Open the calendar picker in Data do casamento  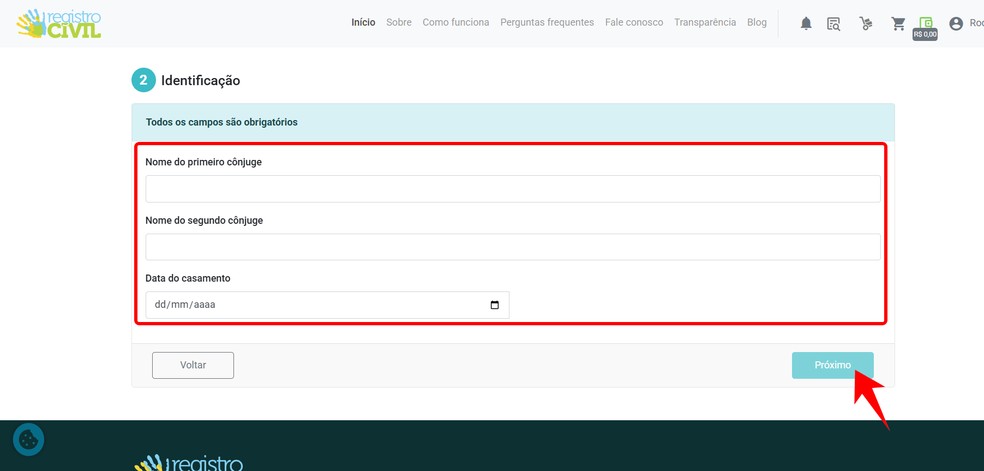(x=495, y=305)
